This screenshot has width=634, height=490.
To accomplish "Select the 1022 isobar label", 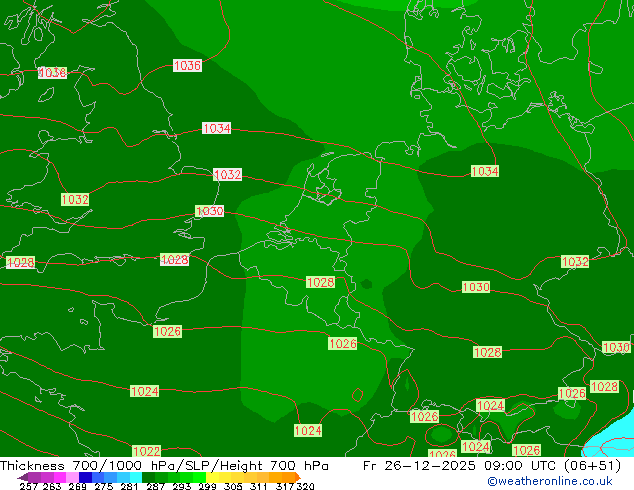I will [146, 451].
